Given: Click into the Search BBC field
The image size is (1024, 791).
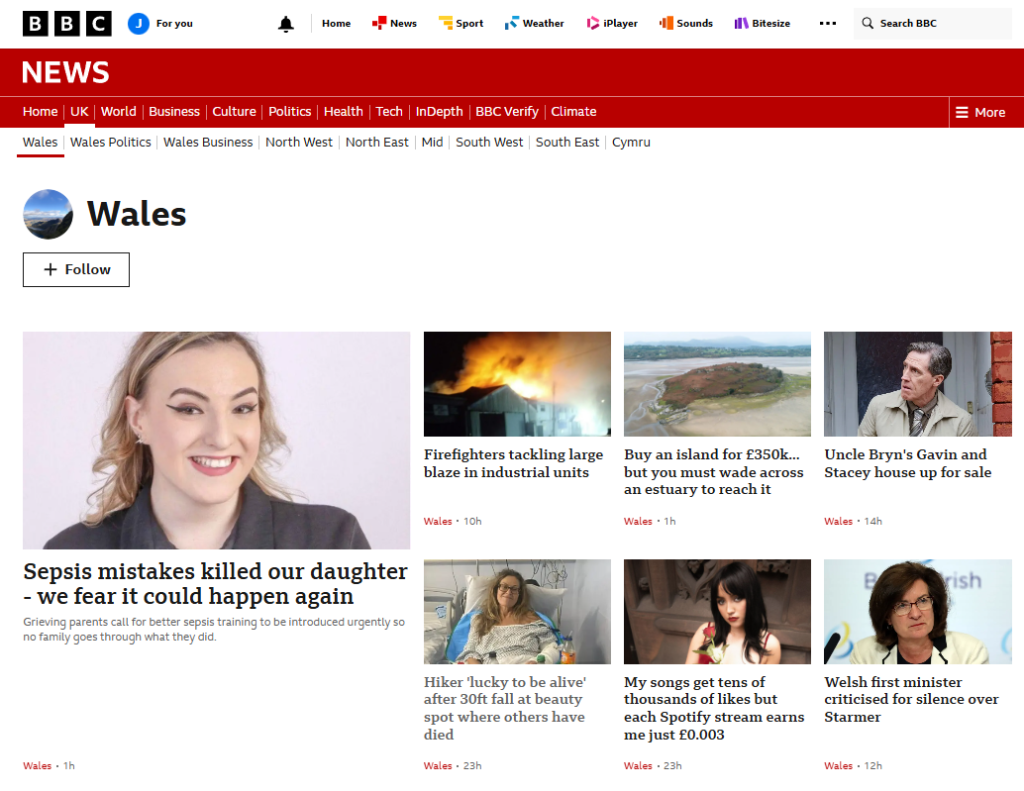Looking at the screenshot, I should 940,23.
